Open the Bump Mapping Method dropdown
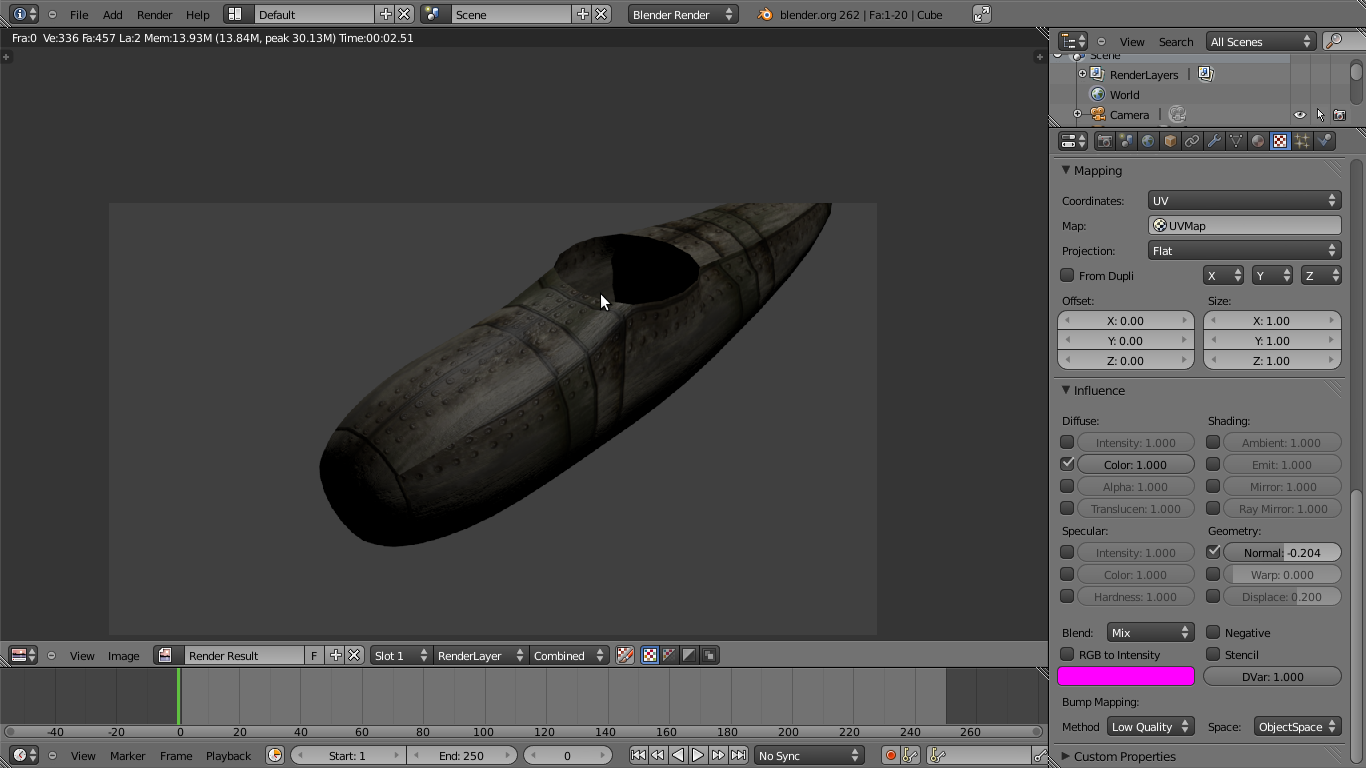 (x=1150, y=727)
